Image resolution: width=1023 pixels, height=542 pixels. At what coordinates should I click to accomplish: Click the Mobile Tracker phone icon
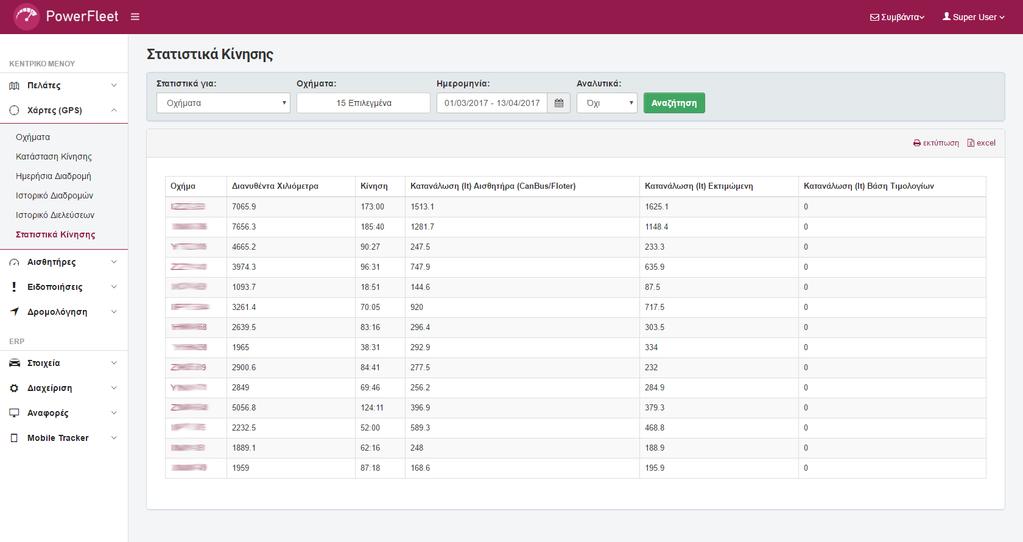(14, 438)
